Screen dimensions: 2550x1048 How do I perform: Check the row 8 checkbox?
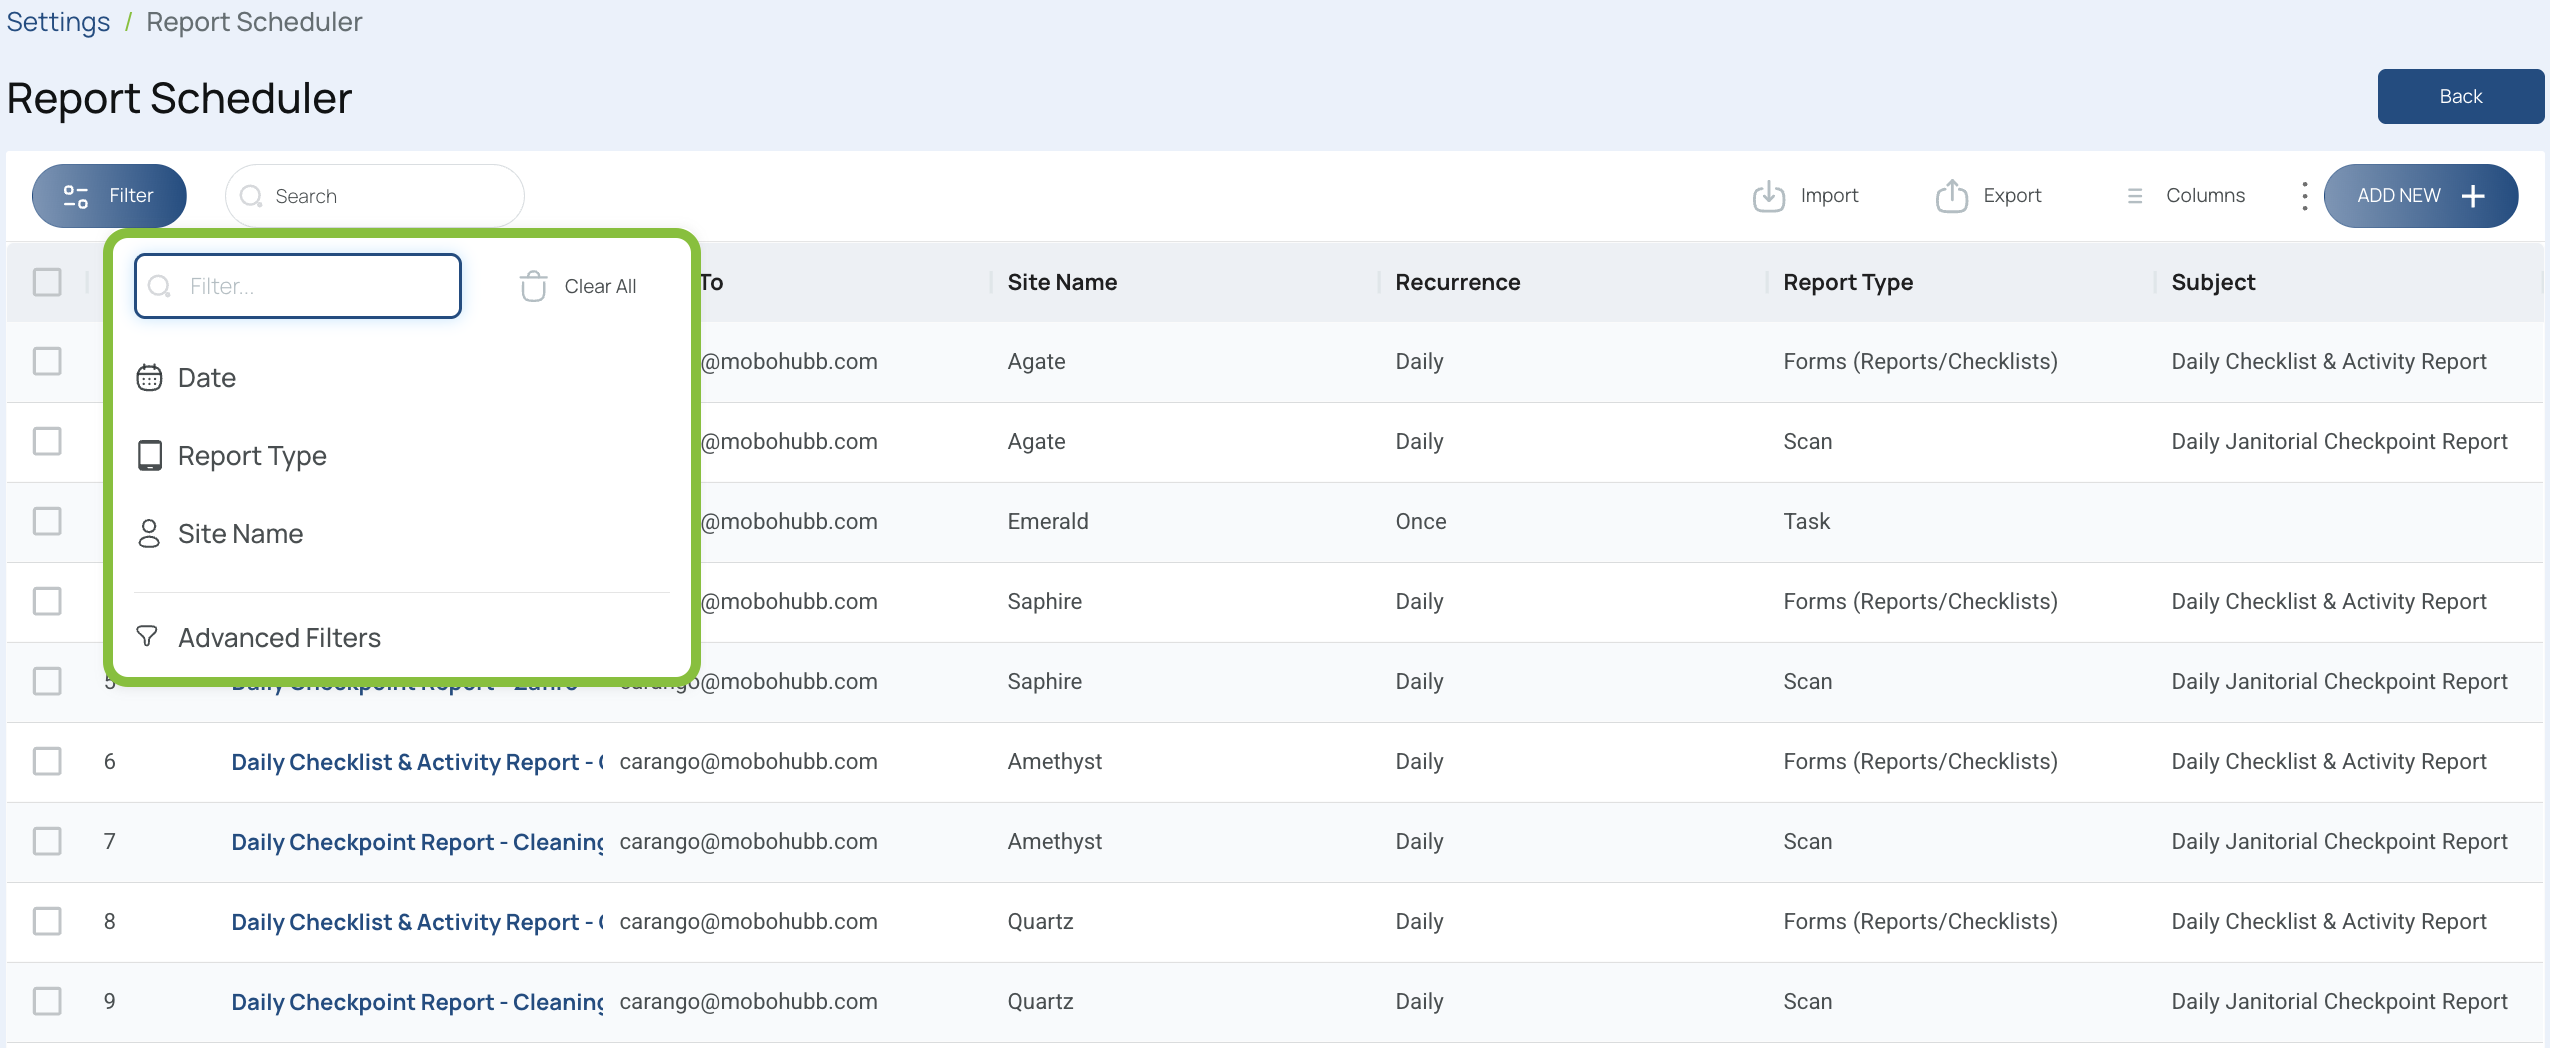[x=47, y=921]
